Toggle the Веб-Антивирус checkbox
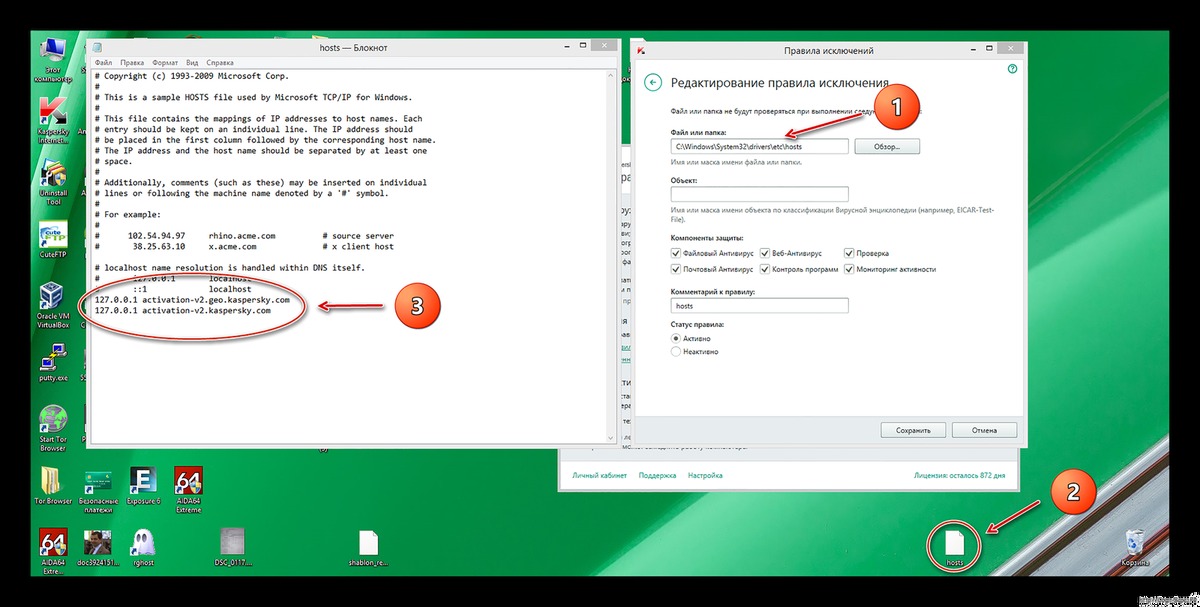Screen dimensions: 1200x607 click(x=765, y=254)
